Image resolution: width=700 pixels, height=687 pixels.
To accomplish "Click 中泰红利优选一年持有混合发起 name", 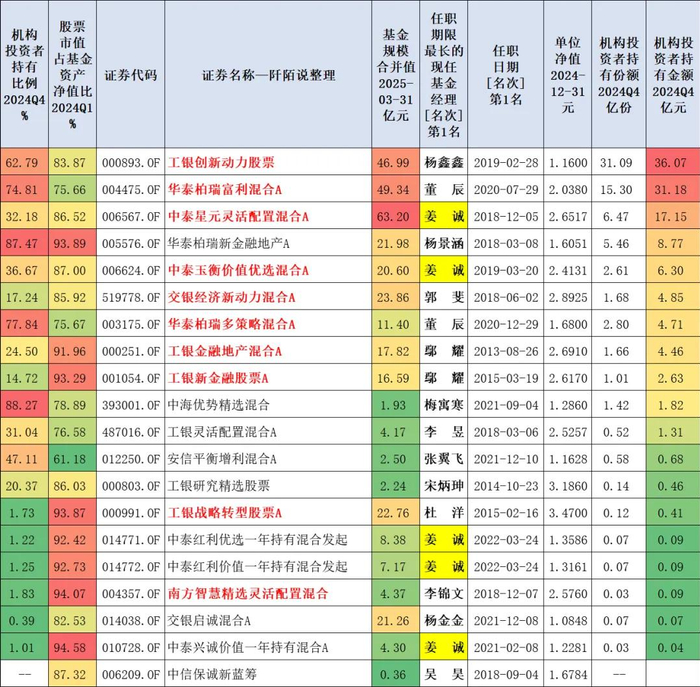I will click(x=257, y=540).
